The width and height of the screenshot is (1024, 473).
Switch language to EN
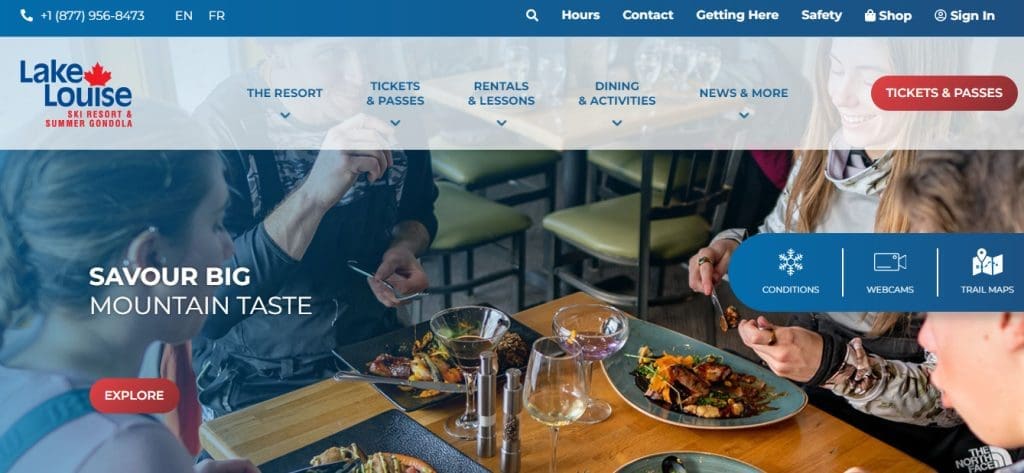coord(184,16)
